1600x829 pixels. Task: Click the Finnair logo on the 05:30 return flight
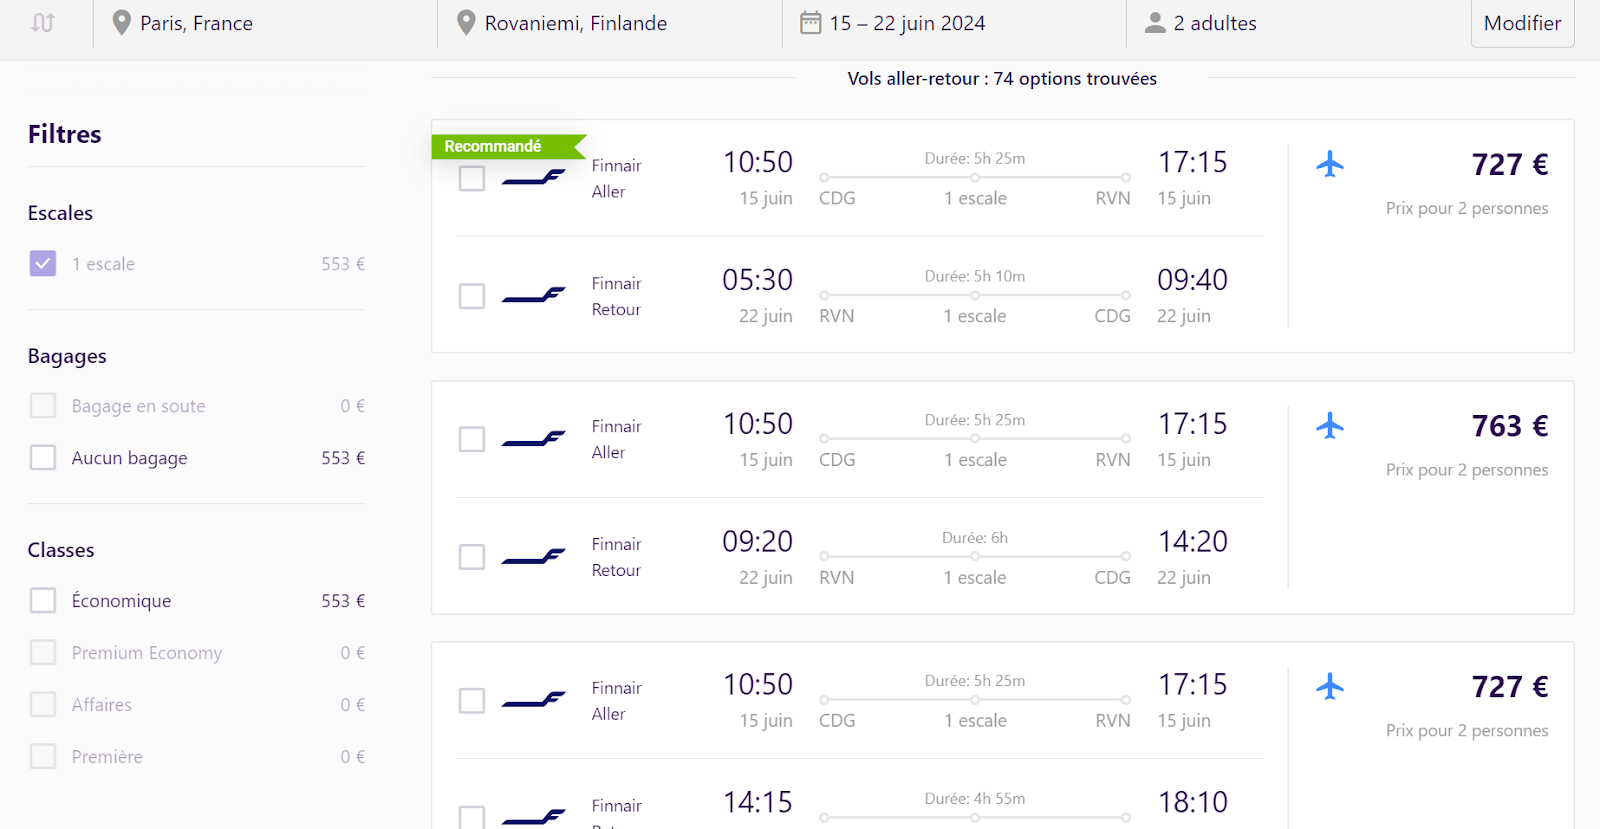(534, 296)
